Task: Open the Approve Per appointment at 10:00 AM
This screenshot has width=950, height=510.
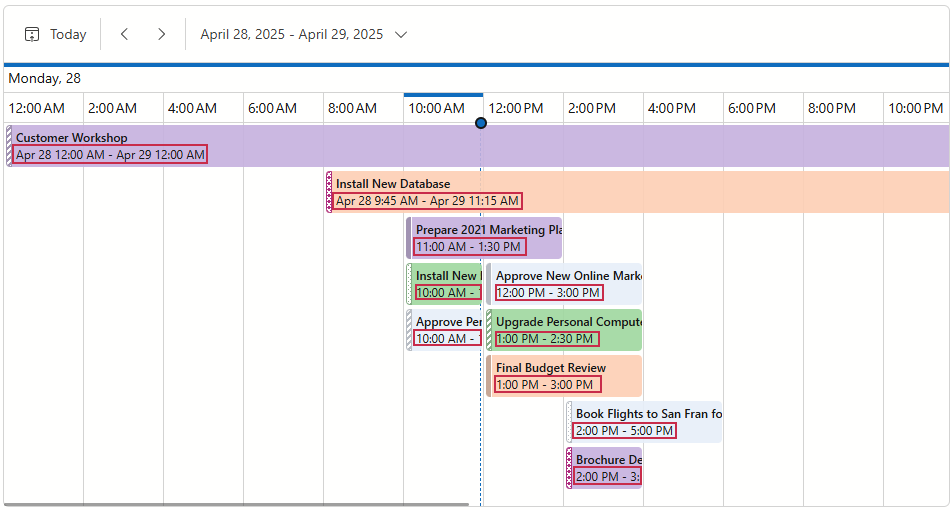Action: tap(444, 330)
